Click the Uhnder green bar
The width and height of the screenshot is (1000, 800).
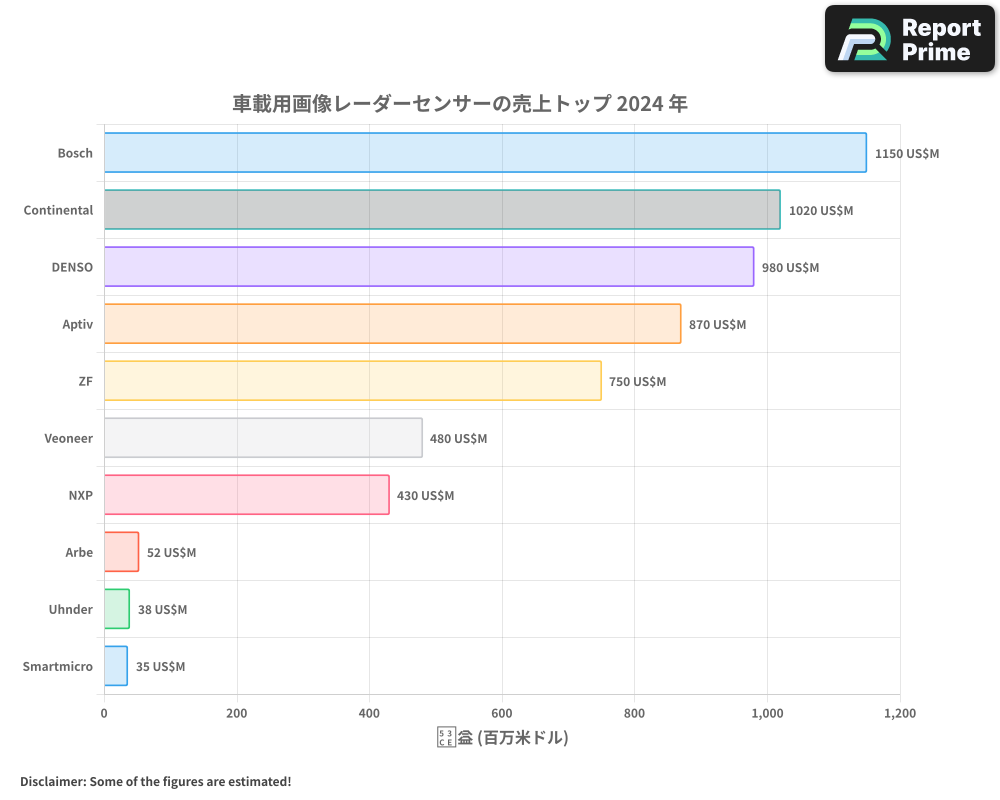[116, 609]
